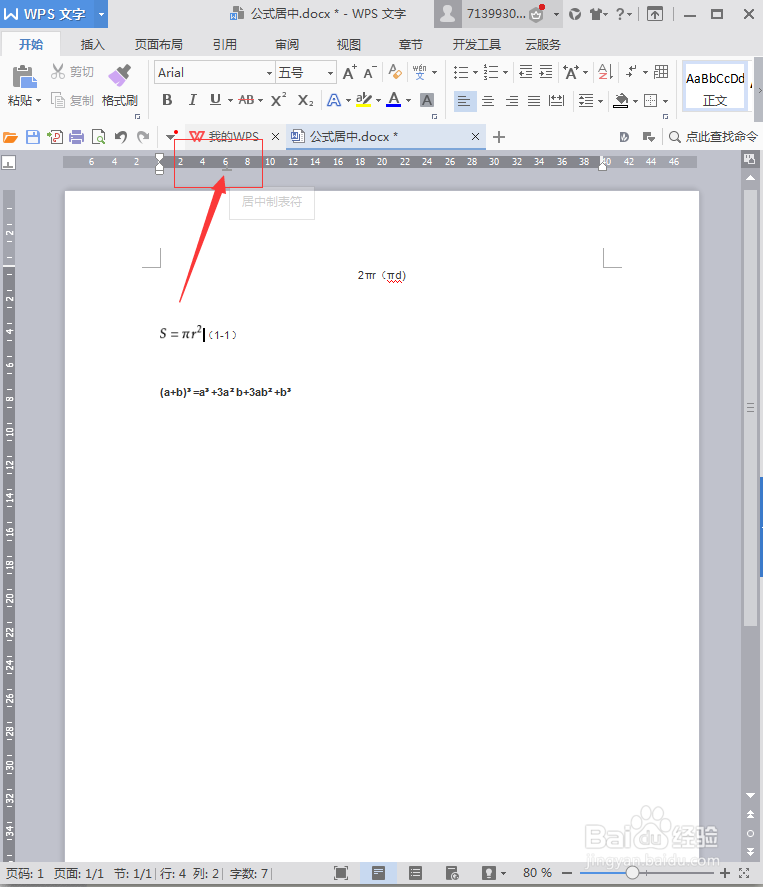Screen dimensions: 763x887
Task: Open file with folder icon
Action: pyautogui.click(x=10, y=137)
